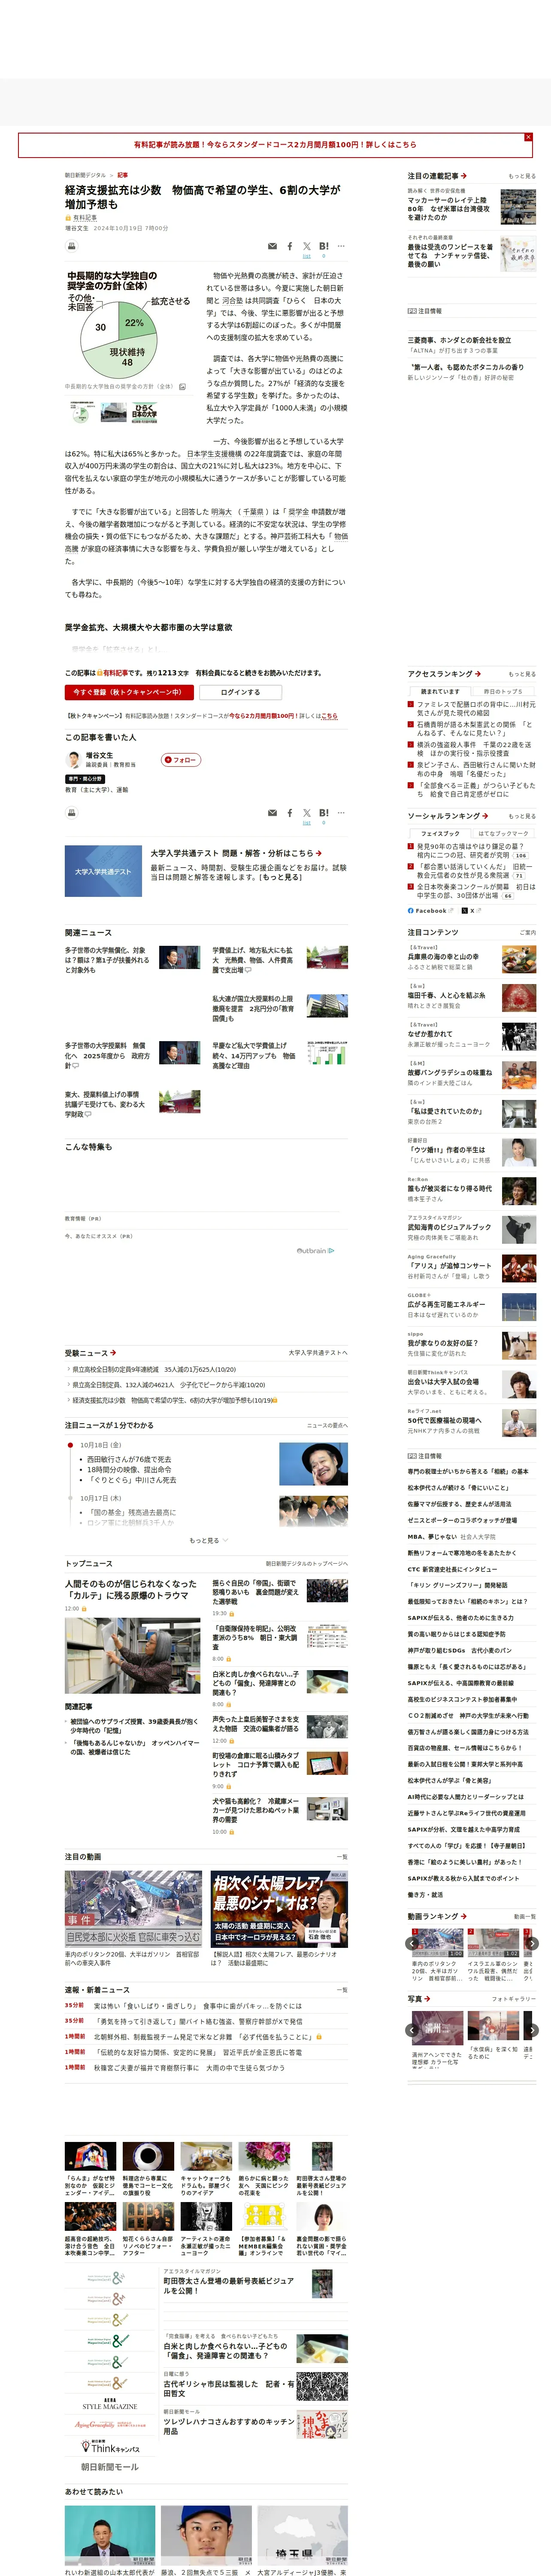Open 一覧 link beside 注目の動画
Image resolution: width=551 pixels, height=2576 pixels.
coord(342,1857)
